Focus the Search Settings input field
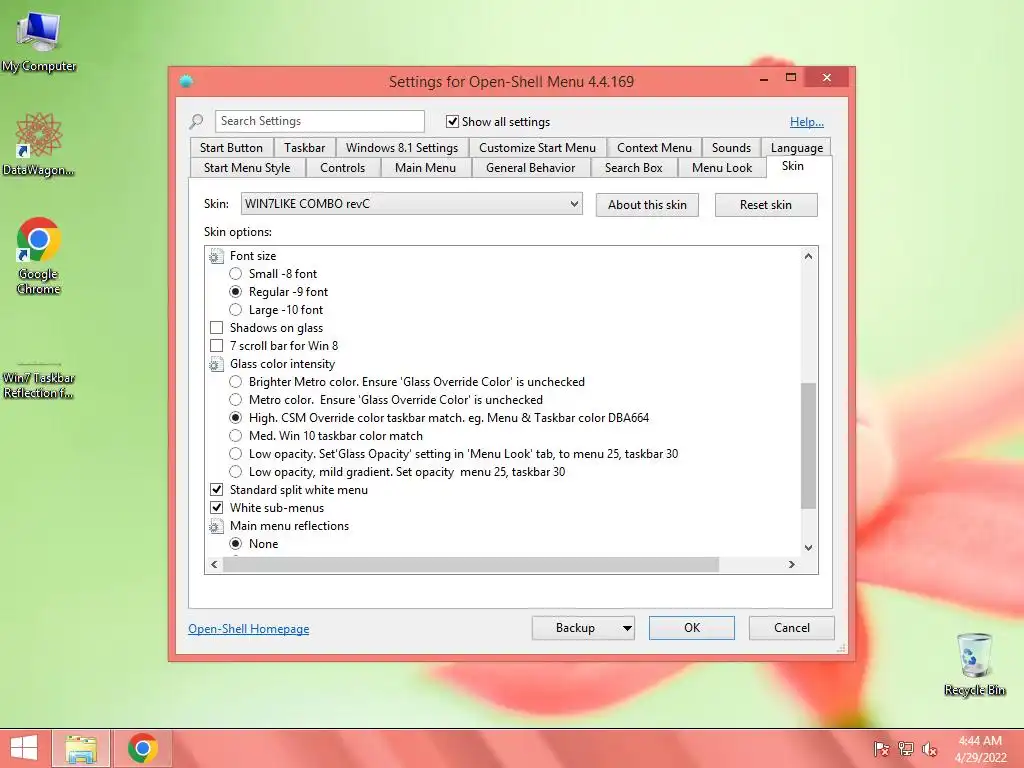This screenshot has width=1024, height=768. [319, 121]
